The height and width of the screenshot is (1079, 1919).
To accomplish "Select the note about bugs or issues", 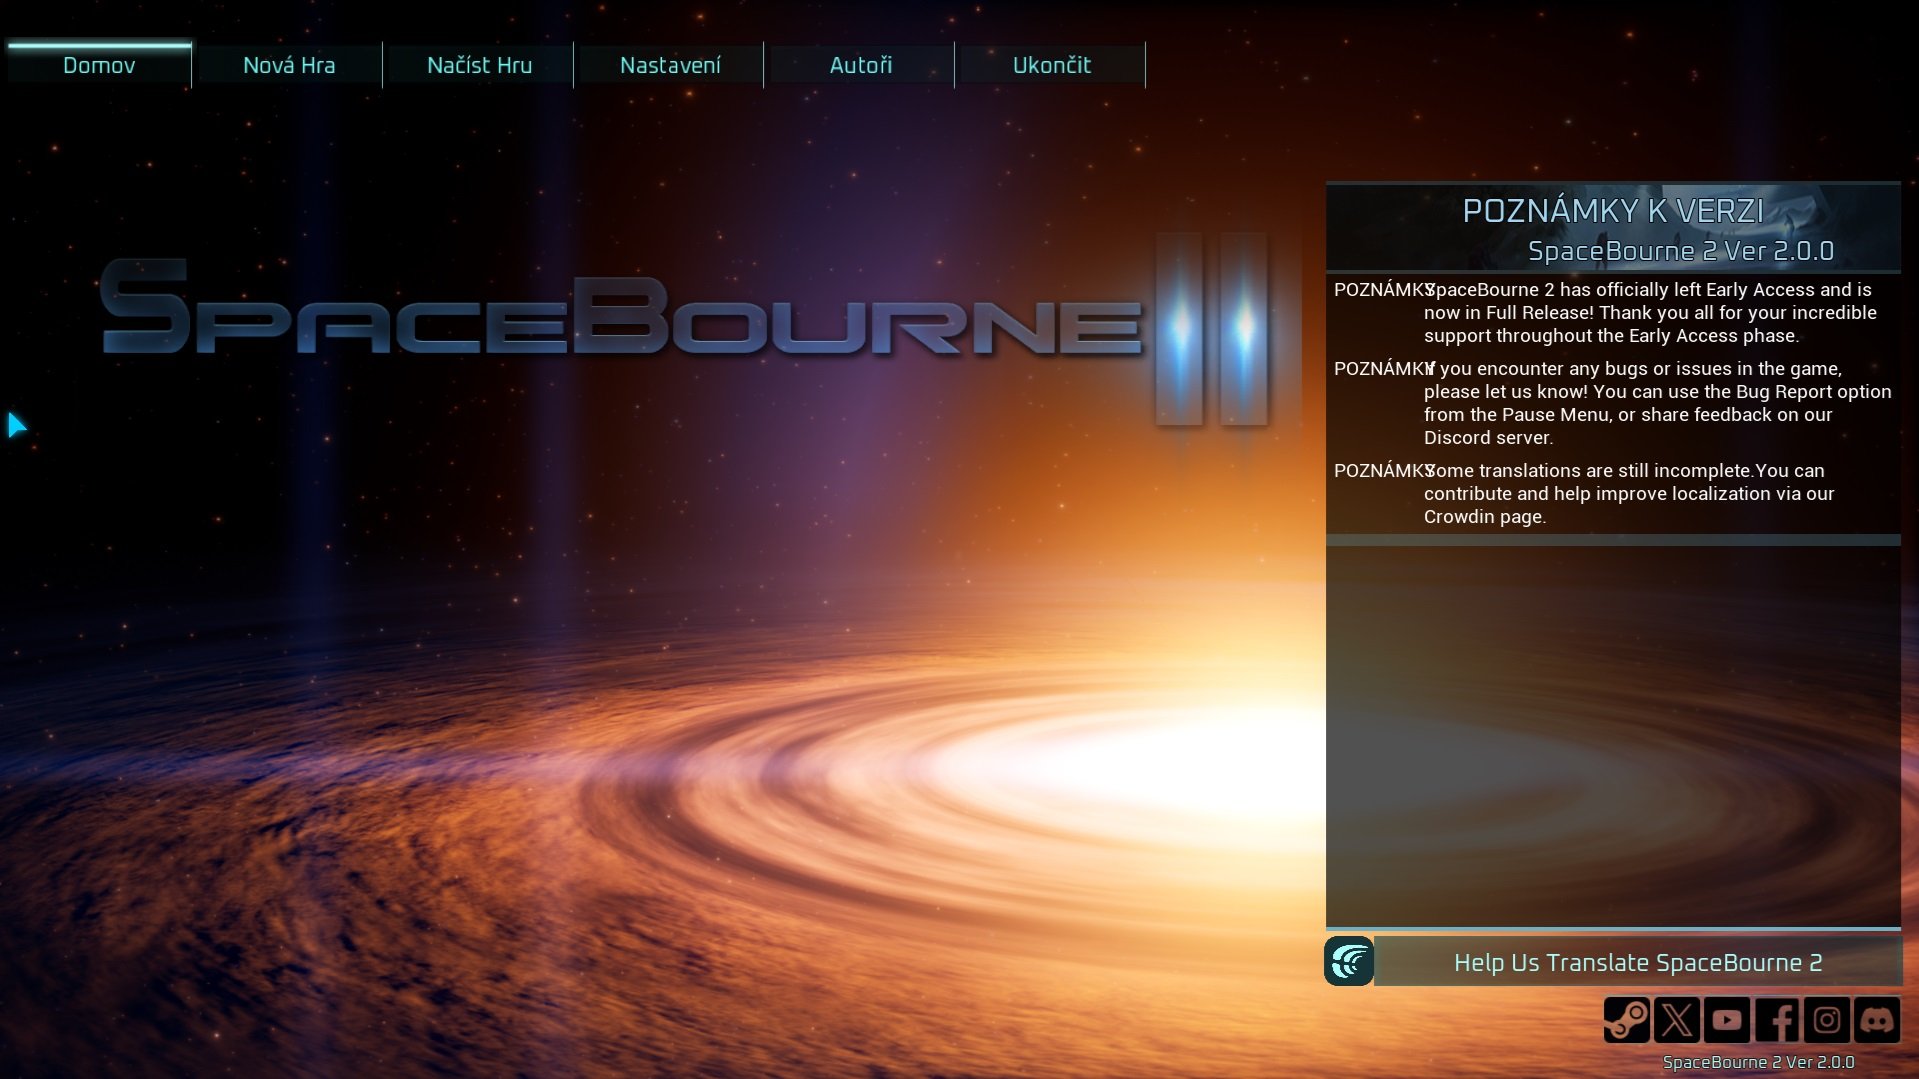I will [1613, 403].
